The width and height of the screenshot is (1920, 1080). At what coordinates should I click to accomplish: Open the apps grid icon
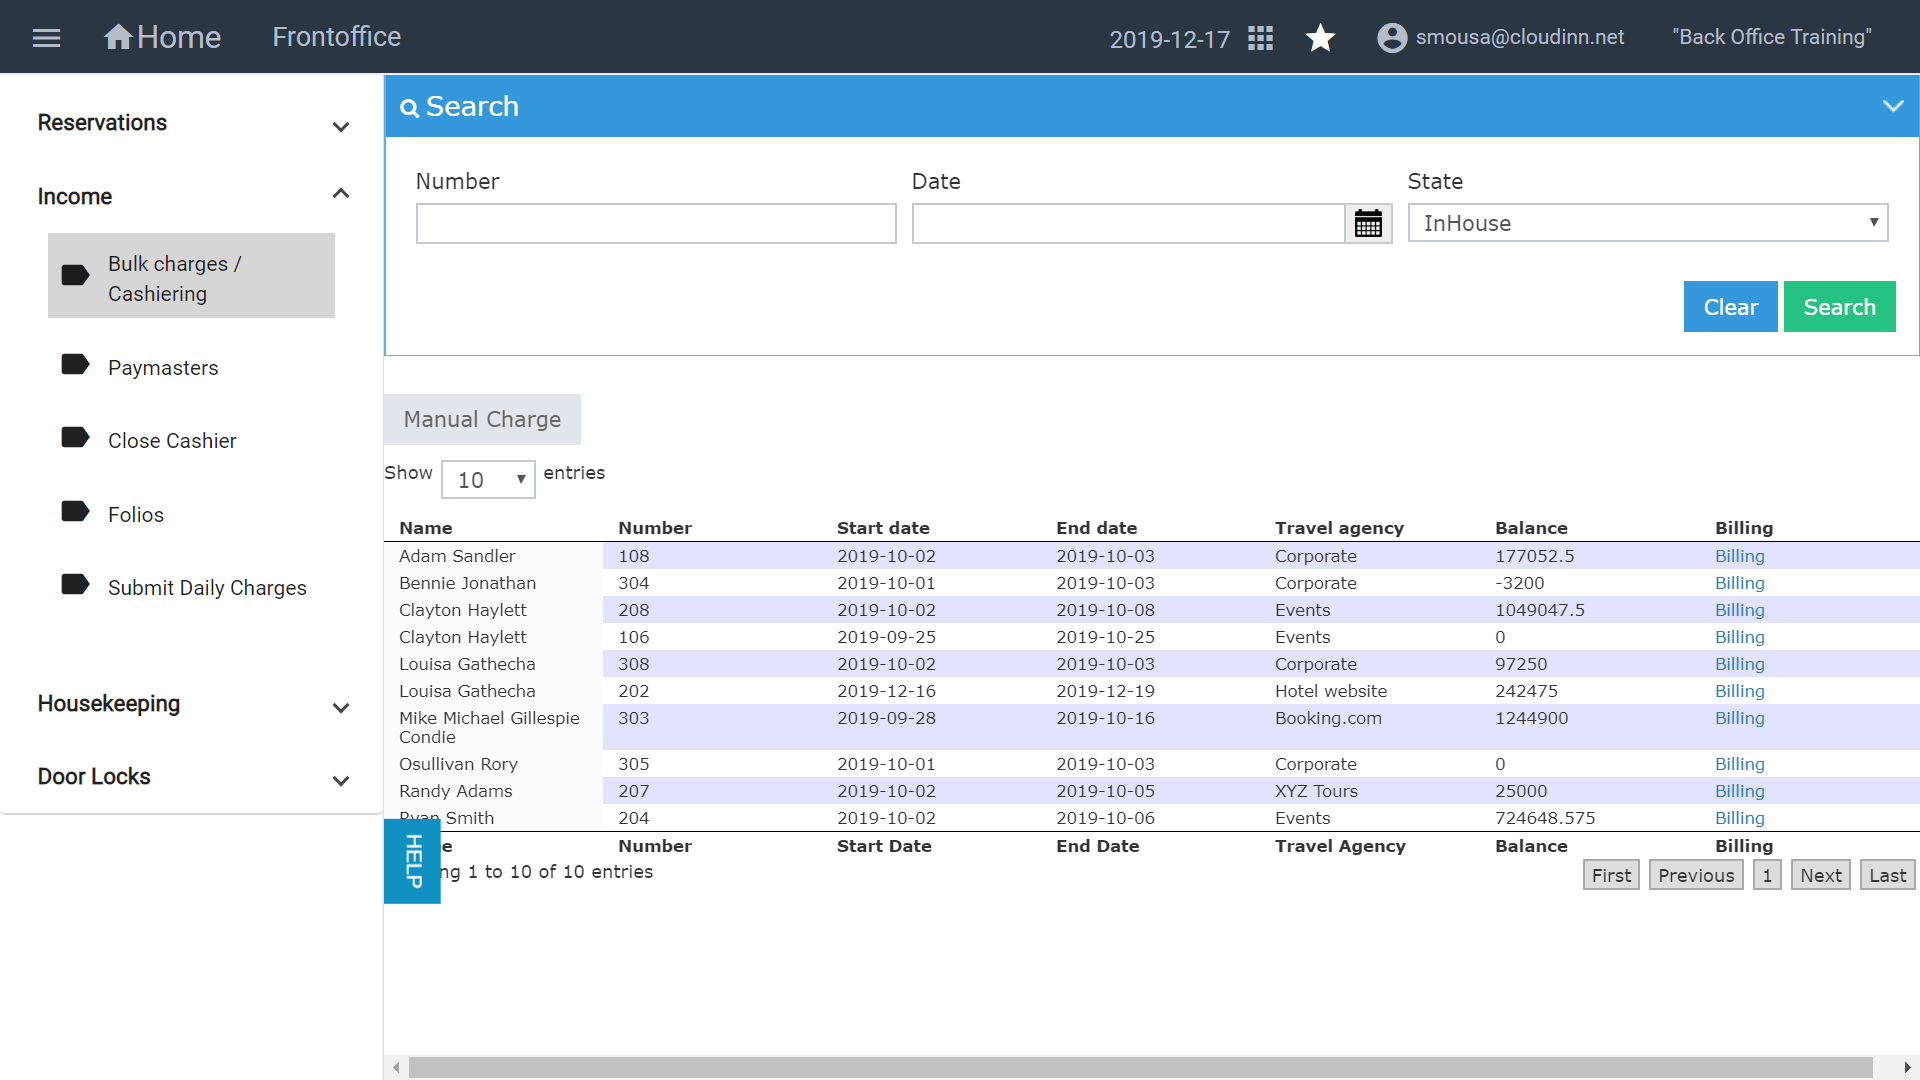[1260, 38]
